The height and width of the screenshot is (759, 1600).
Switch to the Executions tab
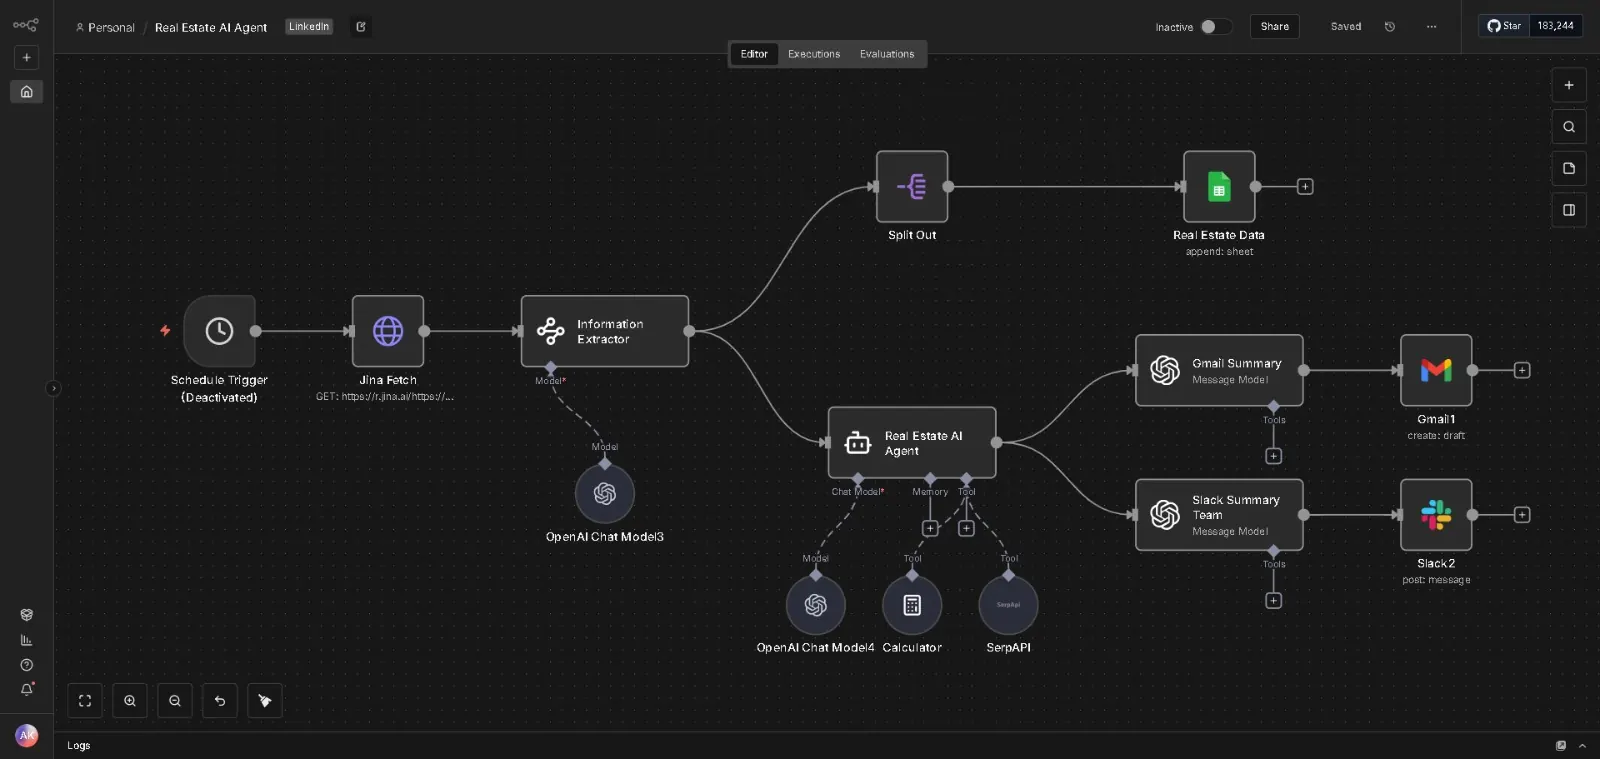(x=814, y=54)
